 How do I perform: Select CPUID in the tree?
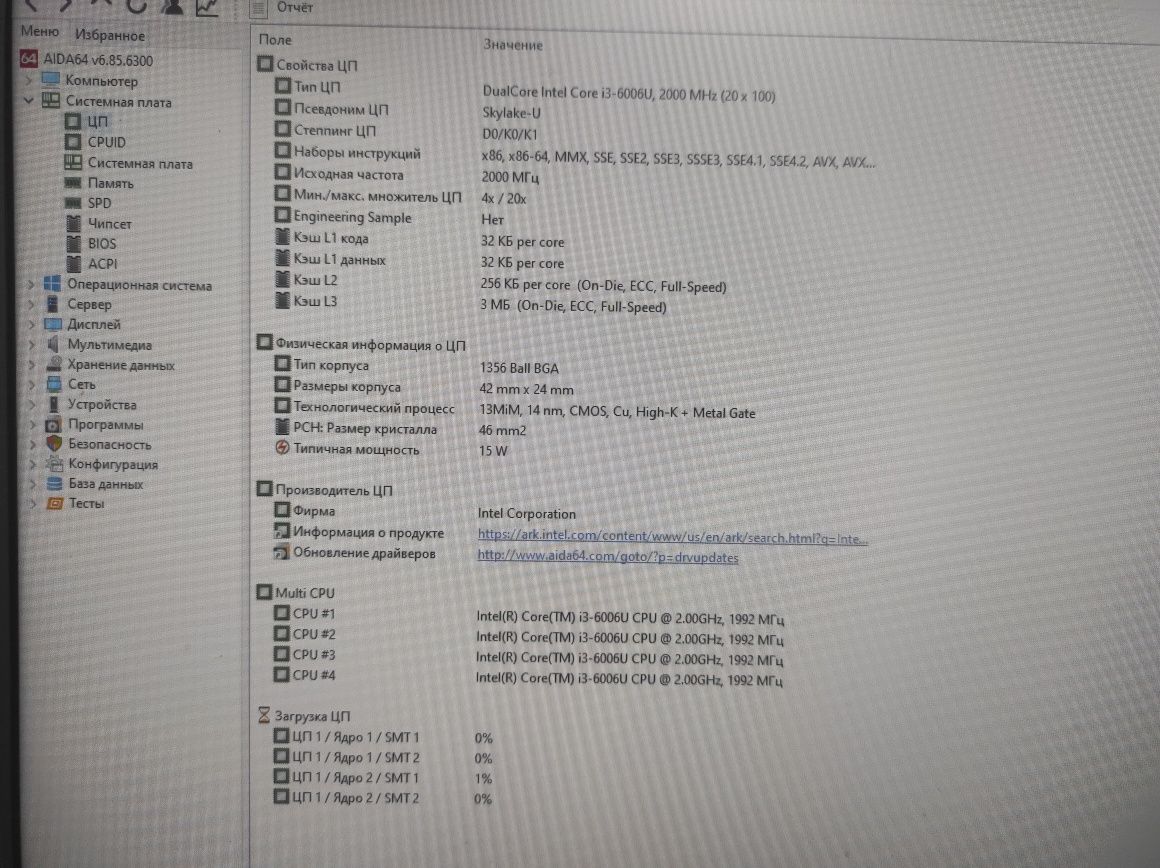107,142
